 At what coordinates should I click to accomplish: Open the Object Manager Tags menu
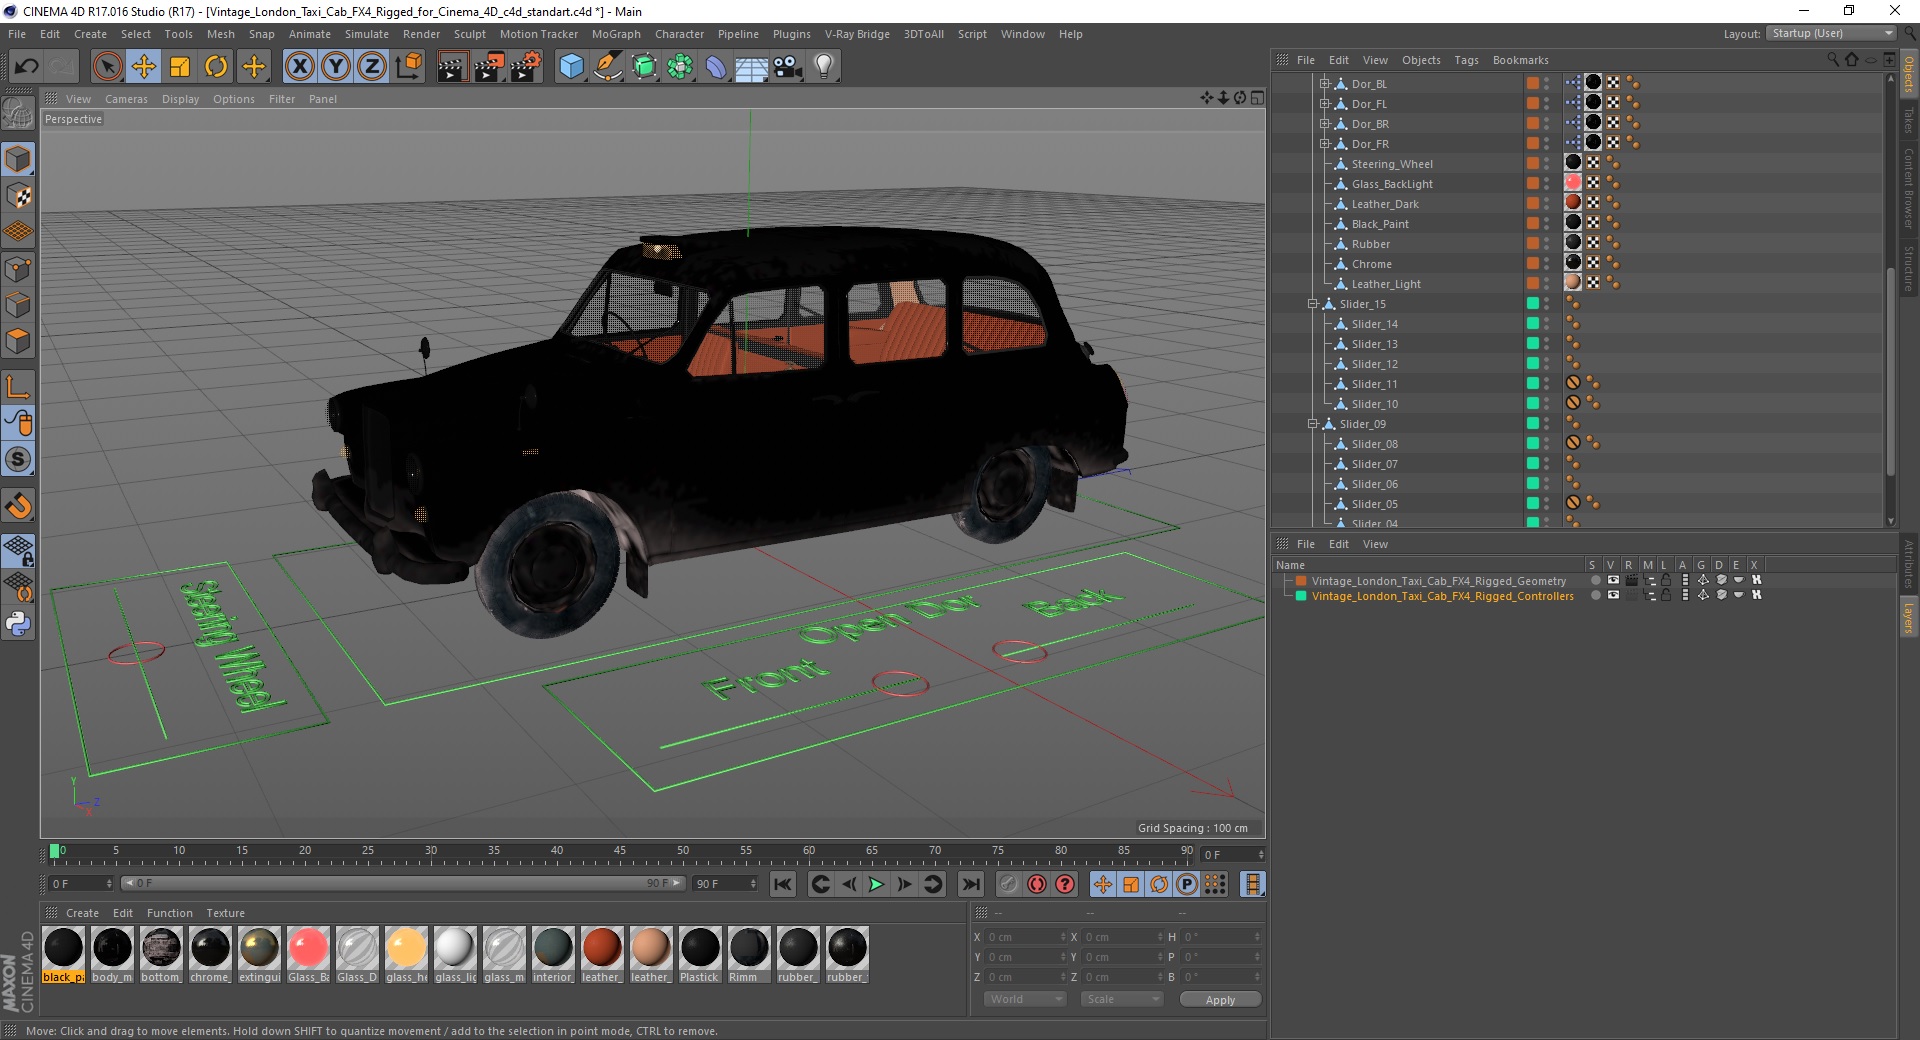click(1466, 60)
